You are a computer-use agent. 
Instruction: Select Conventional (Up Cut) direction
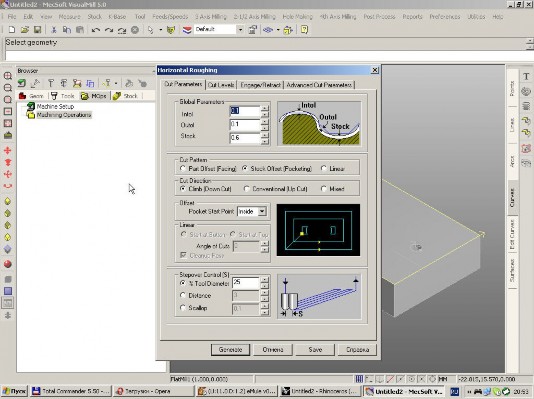(x=276, y=189)
